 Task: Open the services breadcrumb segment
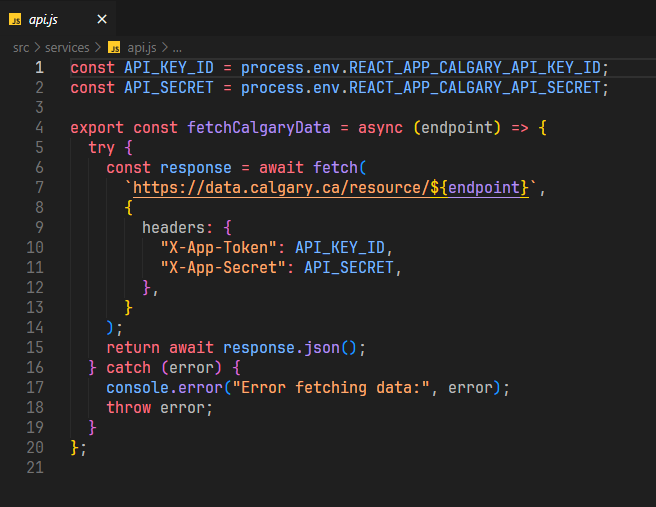(x=67, y=48)
